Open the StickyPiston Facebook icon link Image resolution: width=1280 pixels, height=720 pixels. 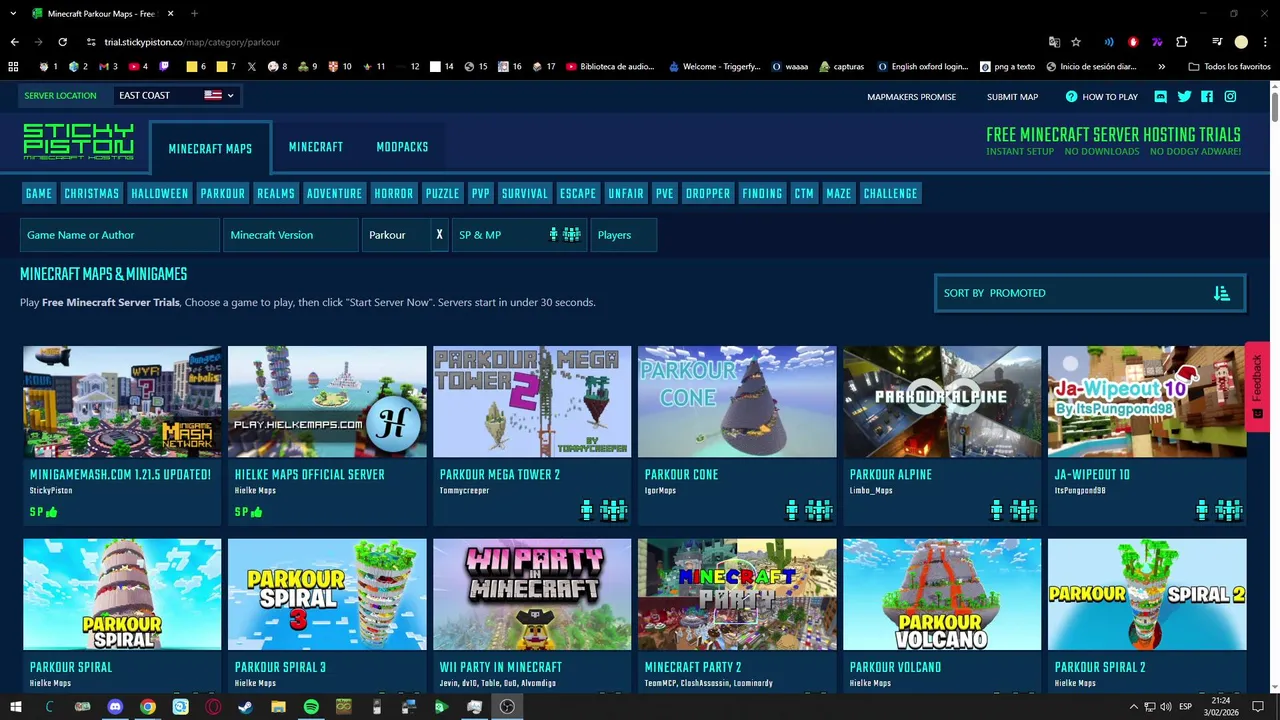[1207, 97]
